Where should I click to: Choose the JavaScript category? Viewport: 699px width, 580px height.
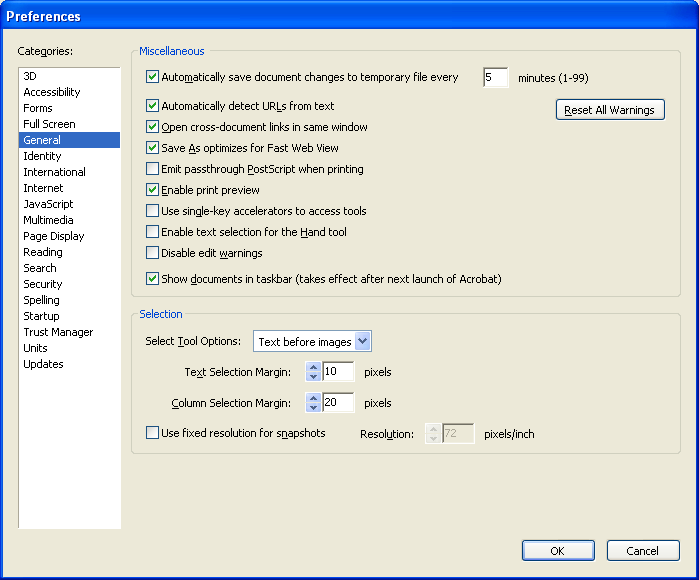[48, 204]
